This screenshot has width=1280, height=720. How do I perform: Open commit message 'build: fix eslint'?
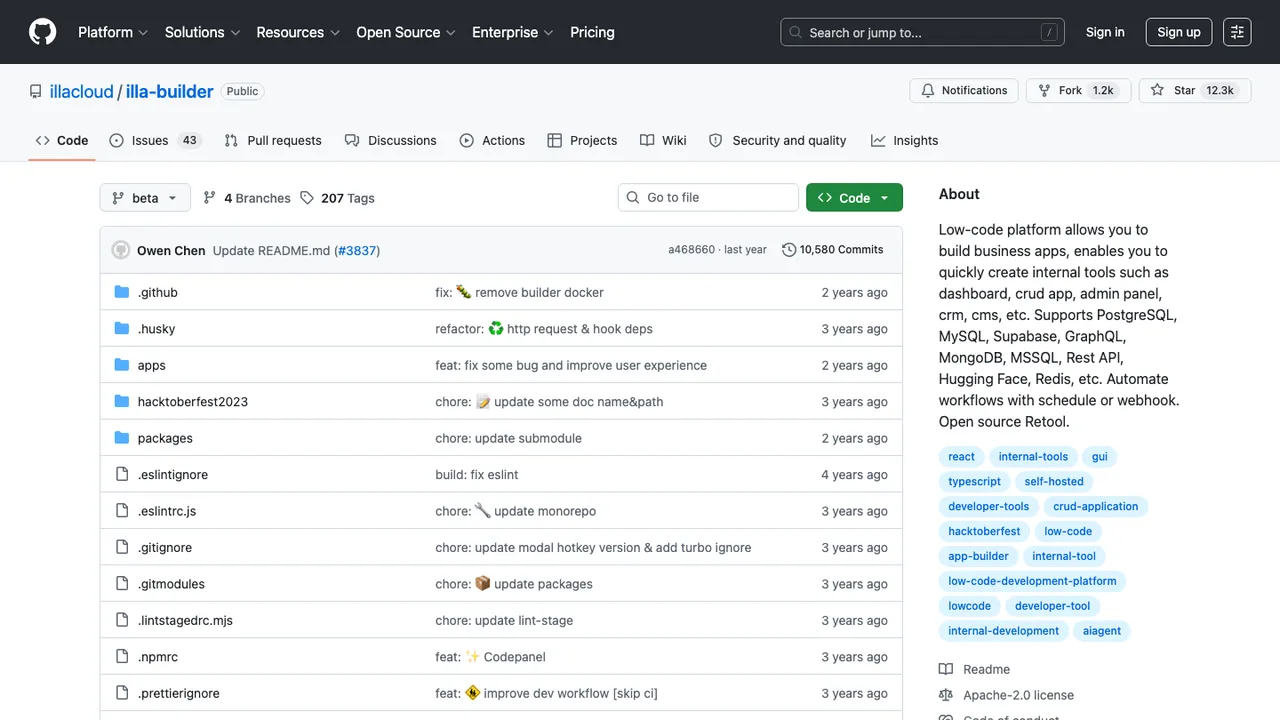[477, 474]
